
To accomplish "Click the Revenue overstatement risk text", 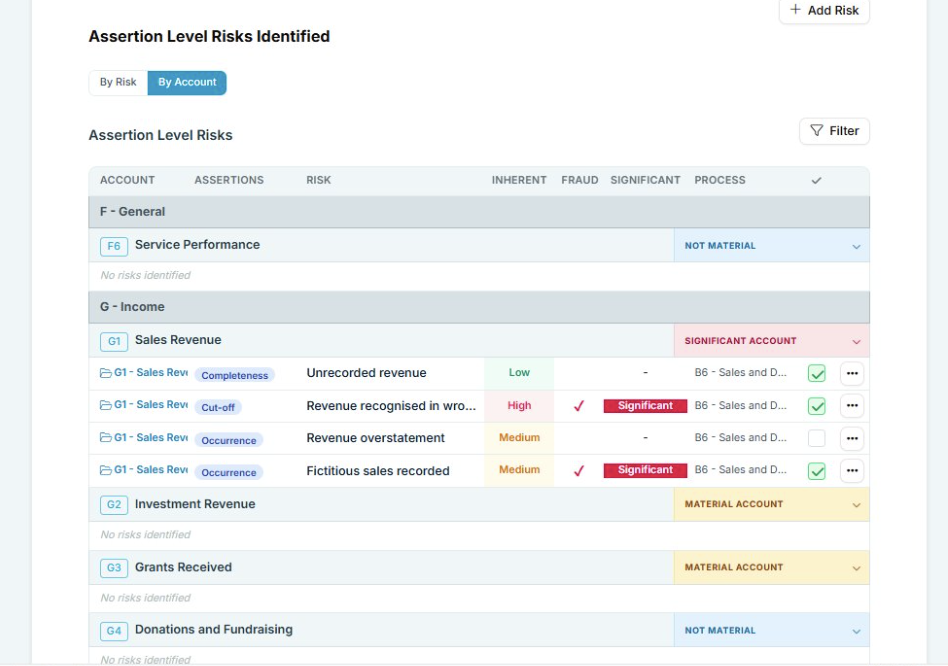I will tap(375, 438).
